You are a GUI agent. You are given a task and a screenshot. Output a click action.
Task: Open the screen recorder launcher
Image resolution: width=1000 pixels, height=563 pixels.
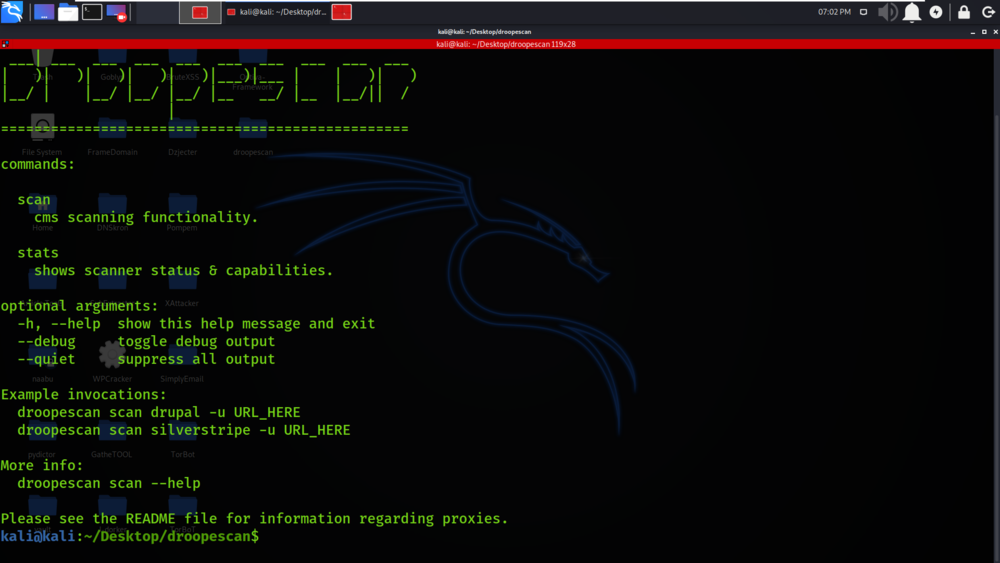[117, 12]
